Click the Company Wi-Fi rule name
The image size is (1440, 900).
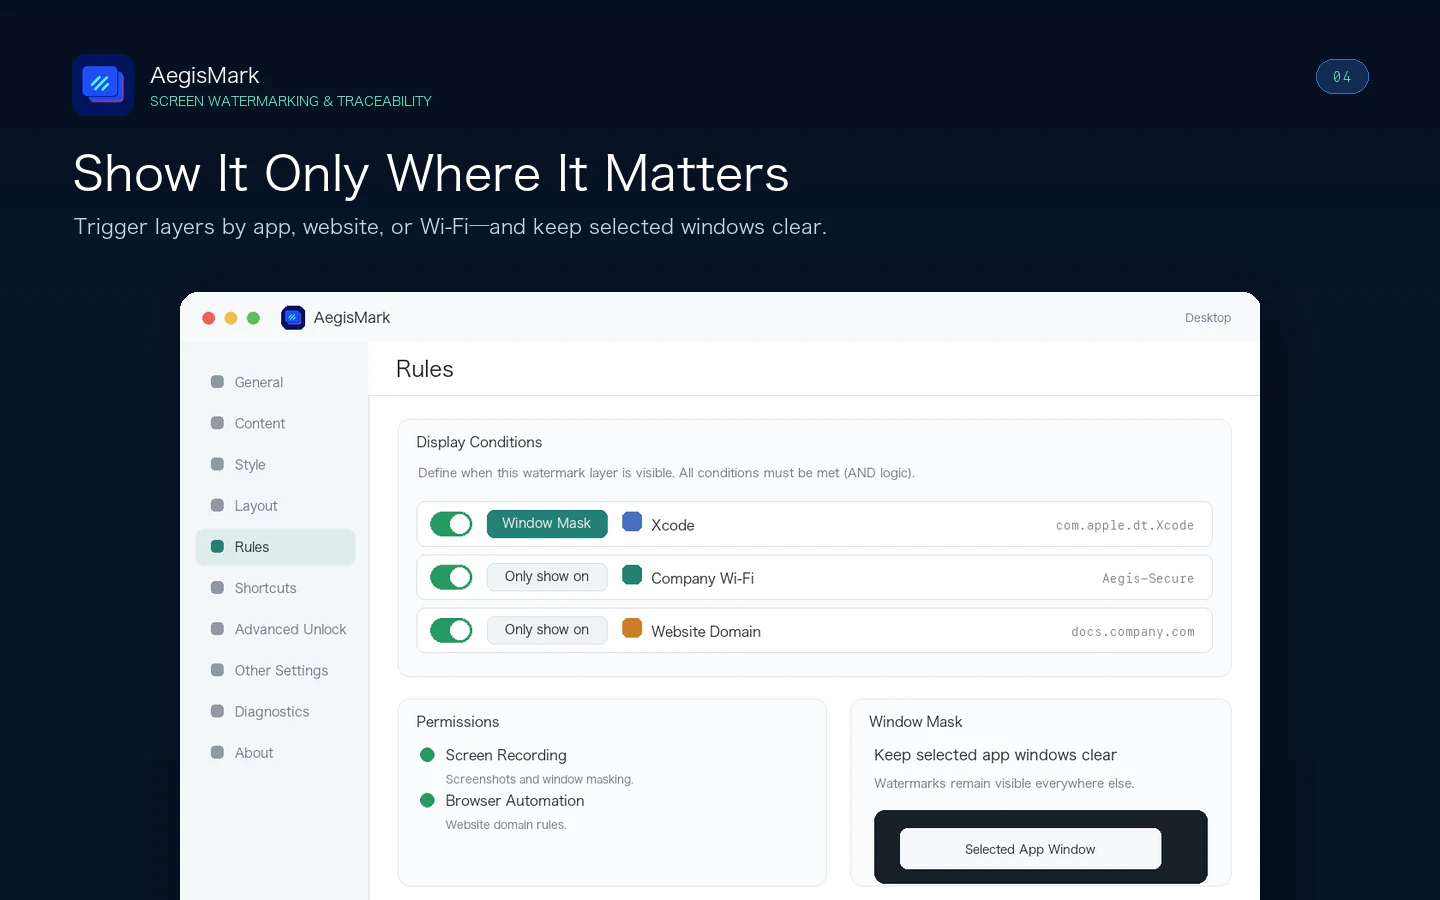(703, 578)
